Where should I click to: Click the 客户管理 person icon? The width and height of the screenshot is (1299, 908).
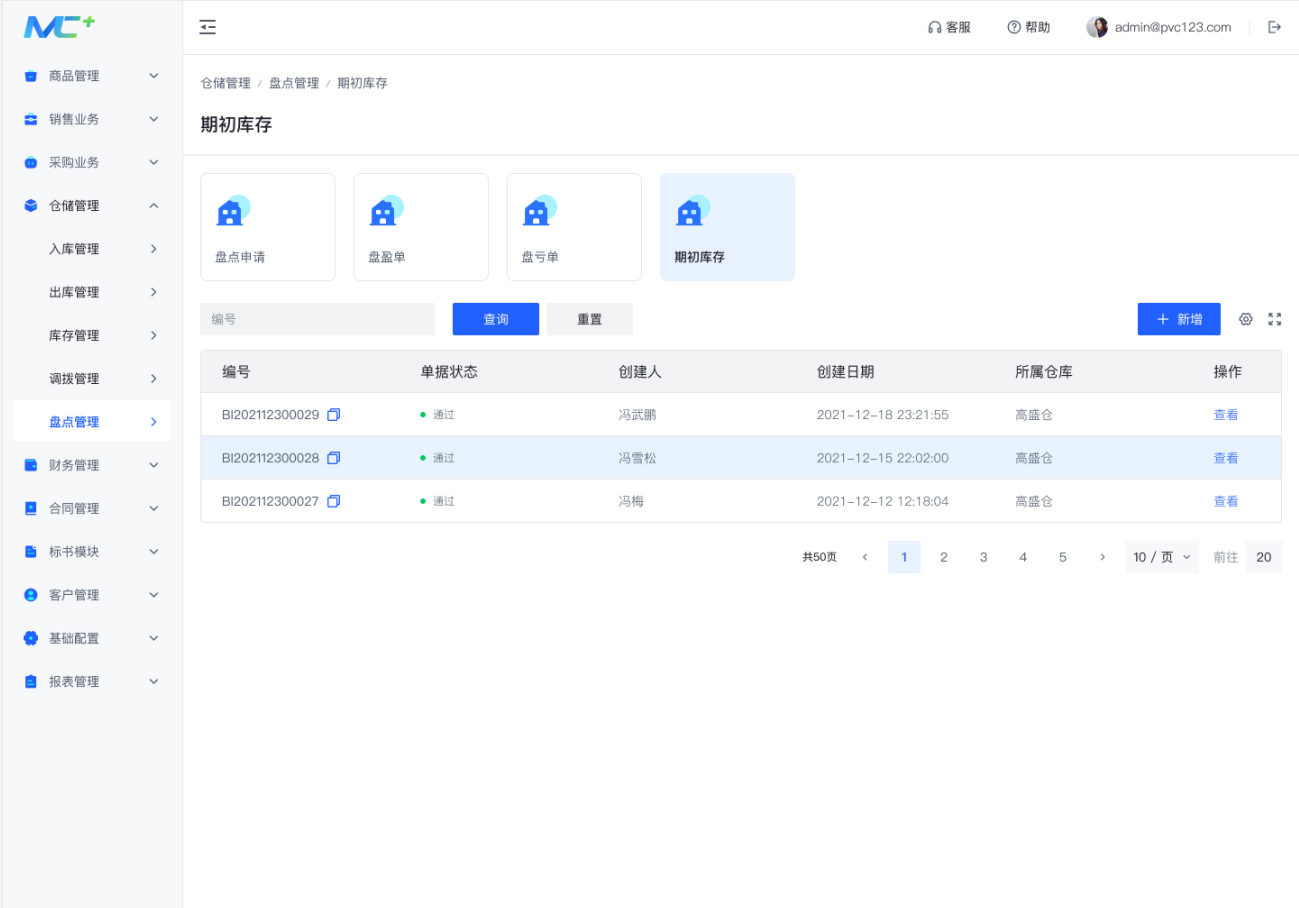[30, 595]
